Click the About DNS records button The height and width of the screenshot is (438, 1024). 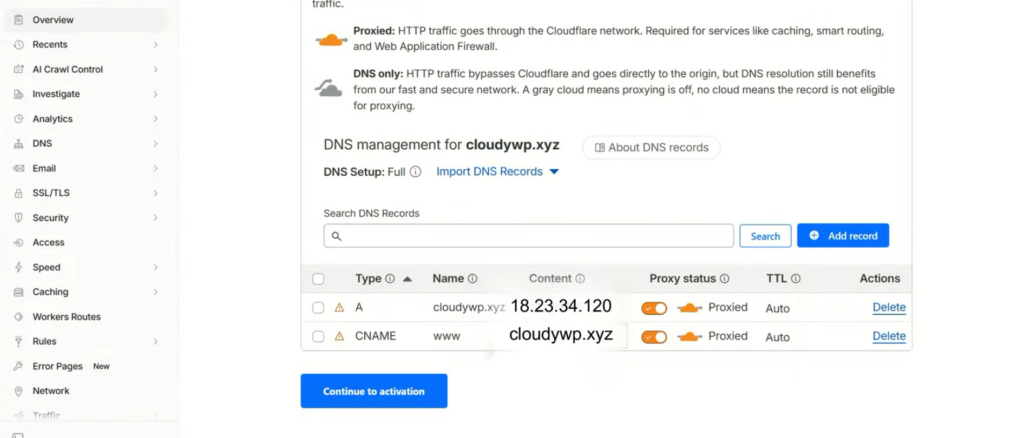pos(651,148)
